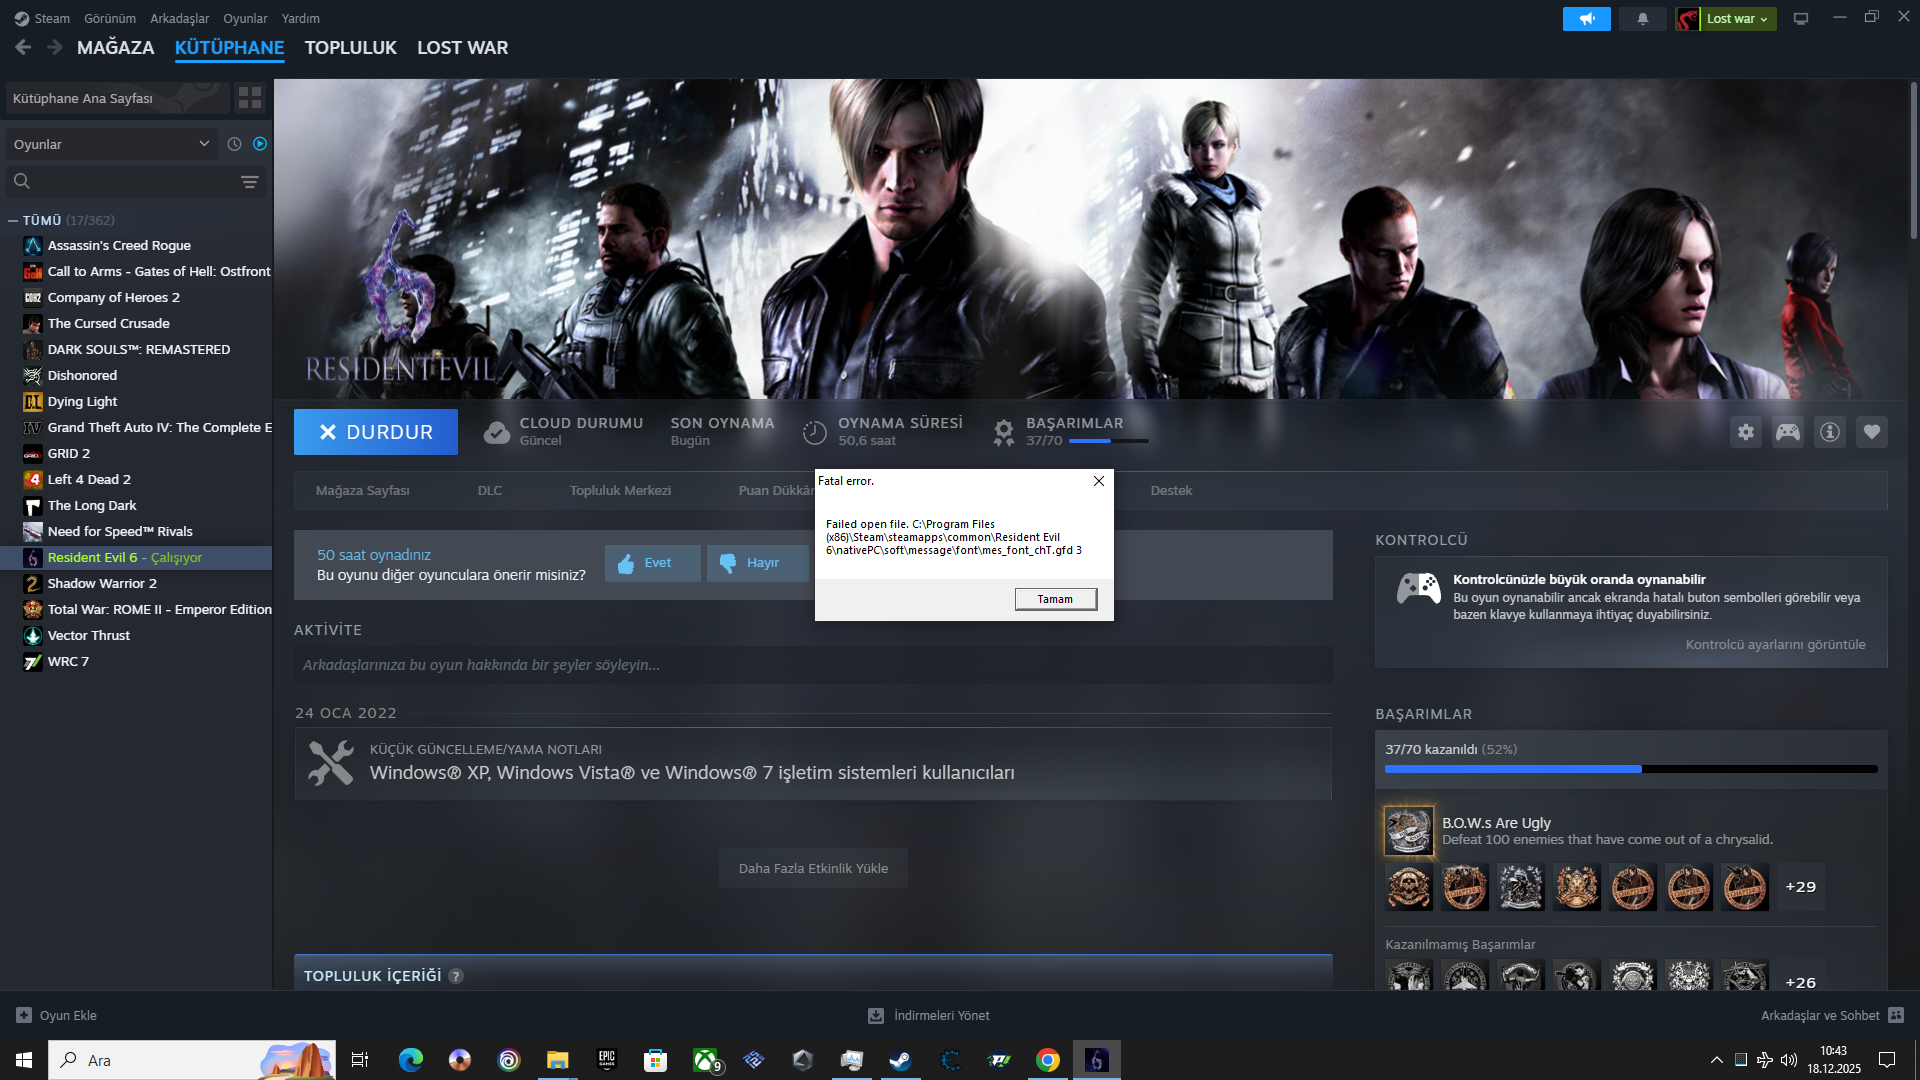This screenshot has height=1080, width=1920.
Task: Switch to the TOPLULUK tab
Action: click(350, 48)
